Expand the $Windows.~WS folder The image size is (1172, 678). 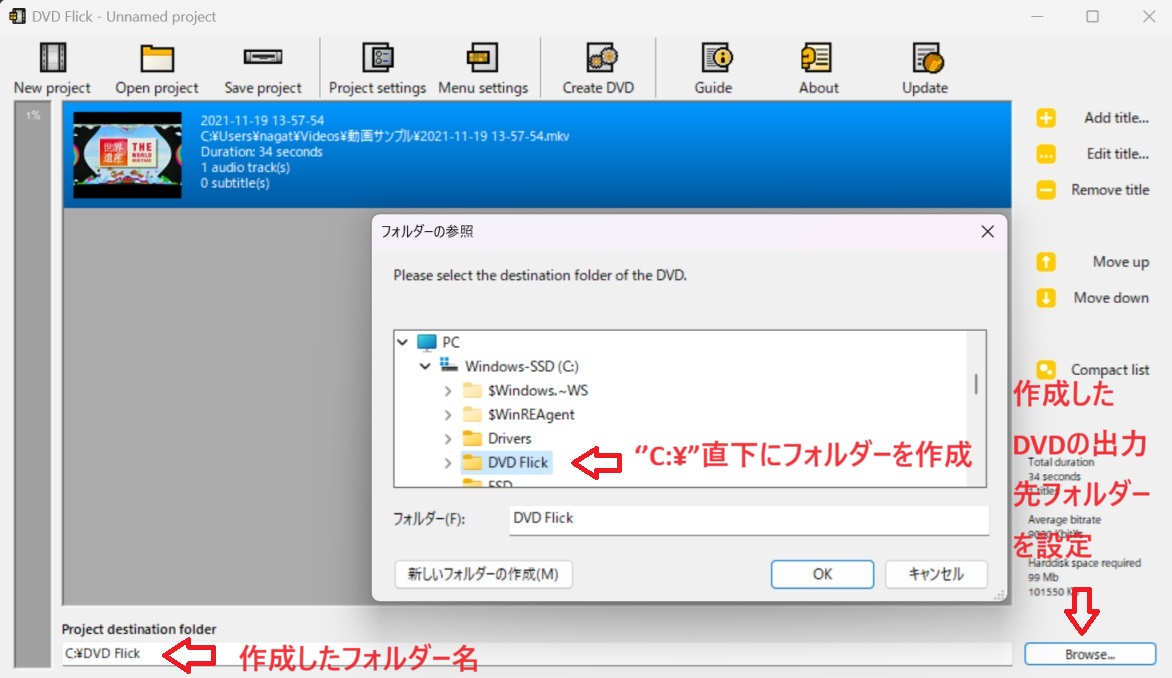(x=447, y=391)
